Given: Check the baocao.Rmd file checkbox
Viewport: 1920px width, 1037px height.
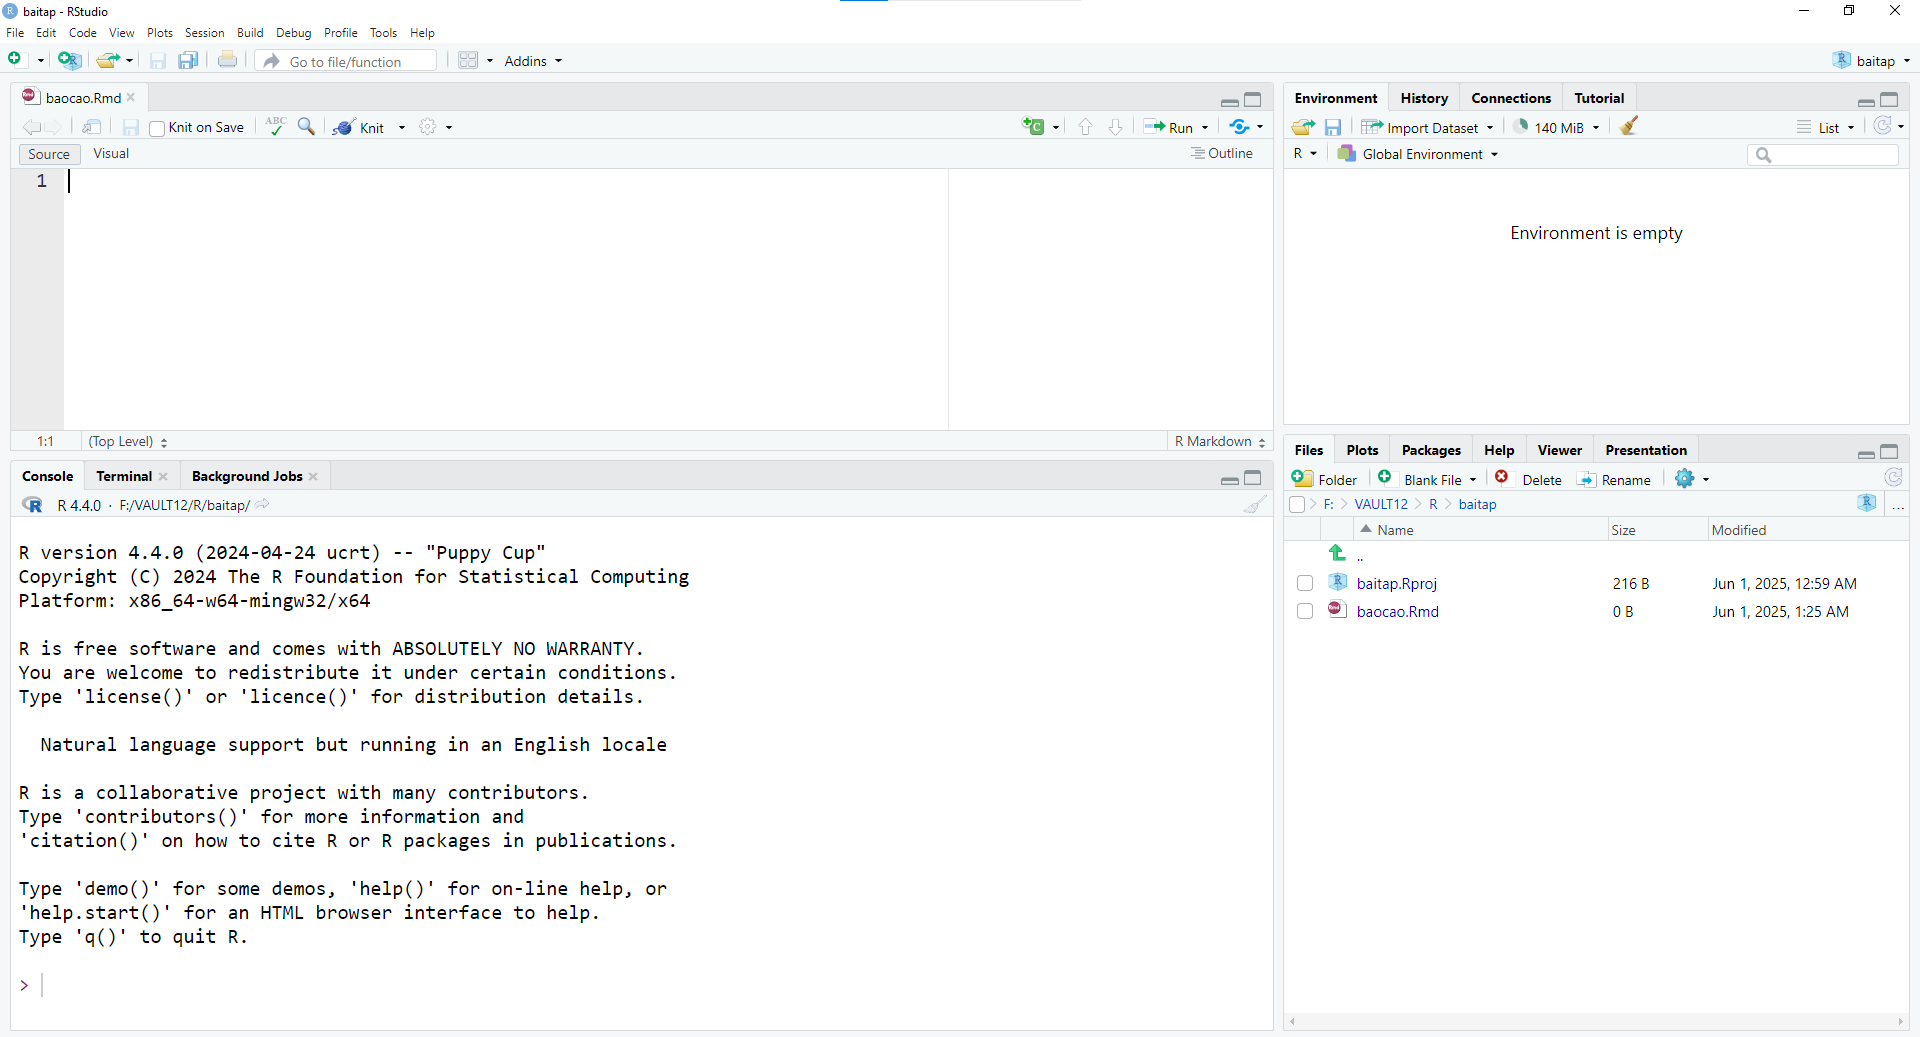Looking at the screenshot, I should (x=1305, y=611).
